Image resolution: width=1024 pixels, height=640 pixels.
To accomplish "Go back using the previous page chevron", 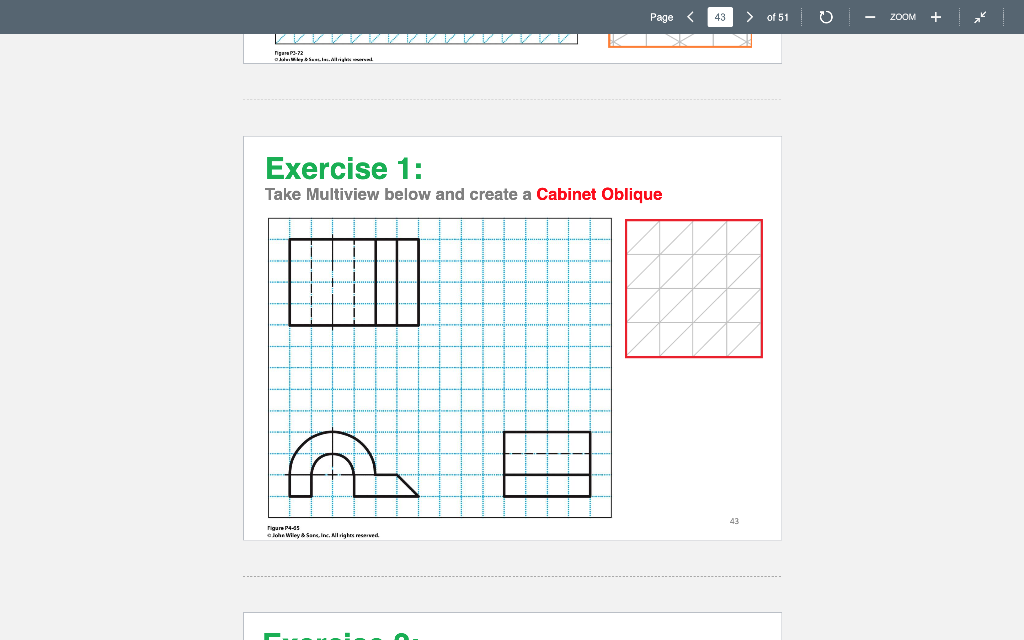I will (x=689, y=16).
